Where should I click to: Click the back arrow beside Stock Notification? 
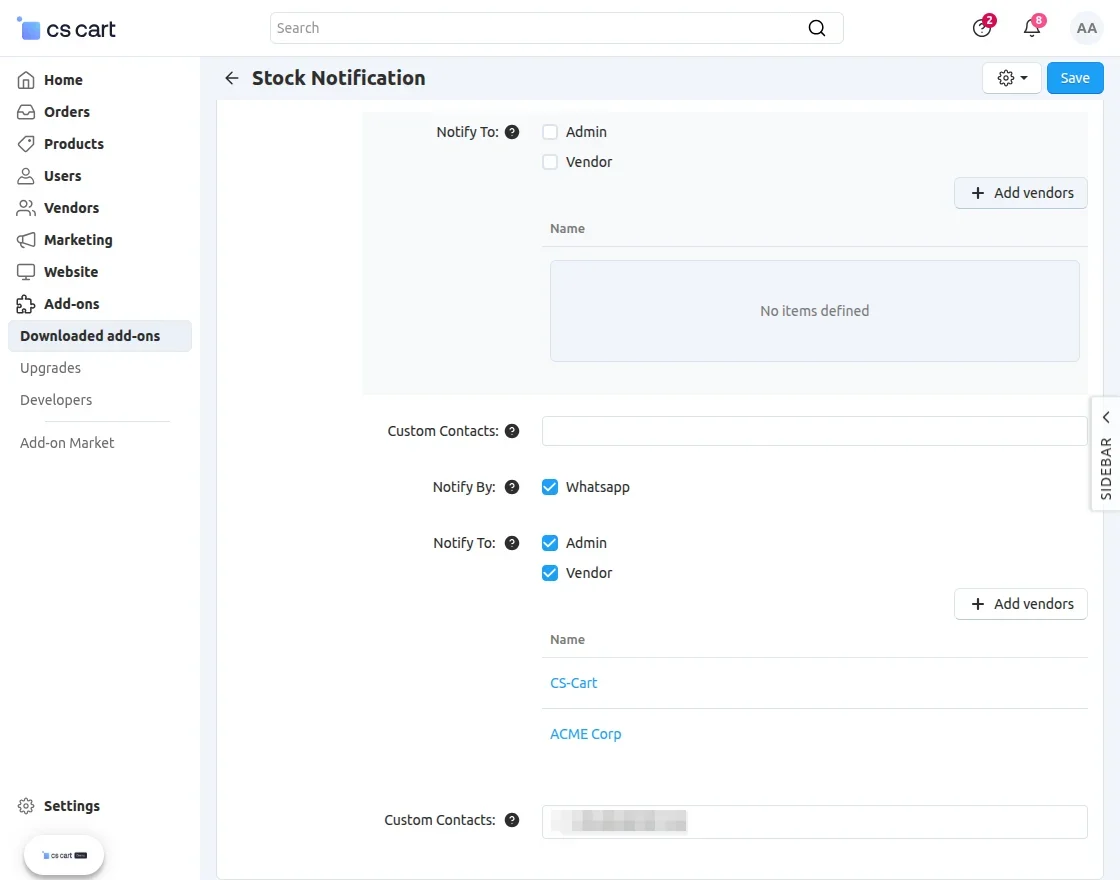[x=232, y=78]
